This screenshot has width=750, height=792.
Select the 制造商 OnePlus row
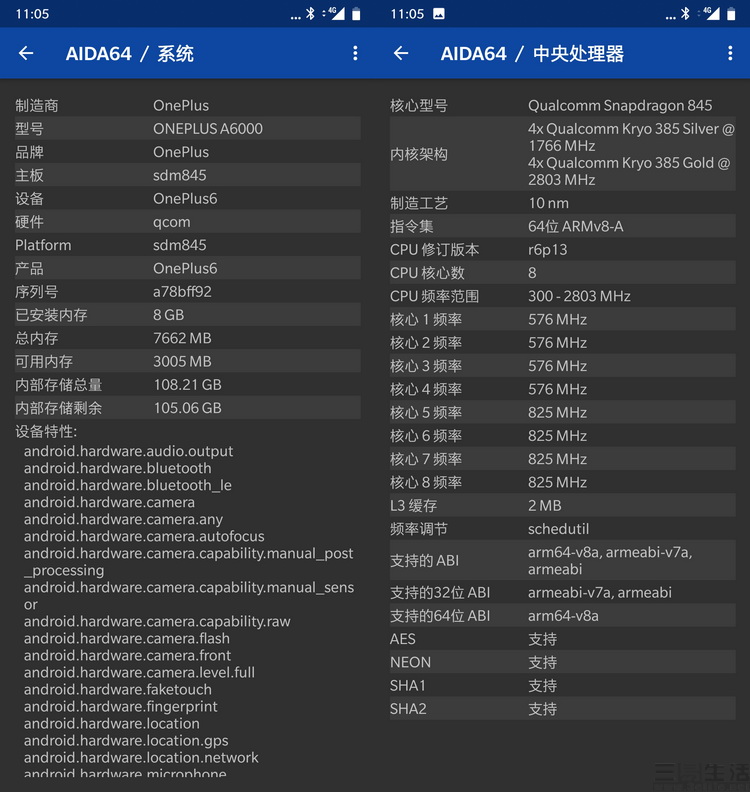(187, 105)
